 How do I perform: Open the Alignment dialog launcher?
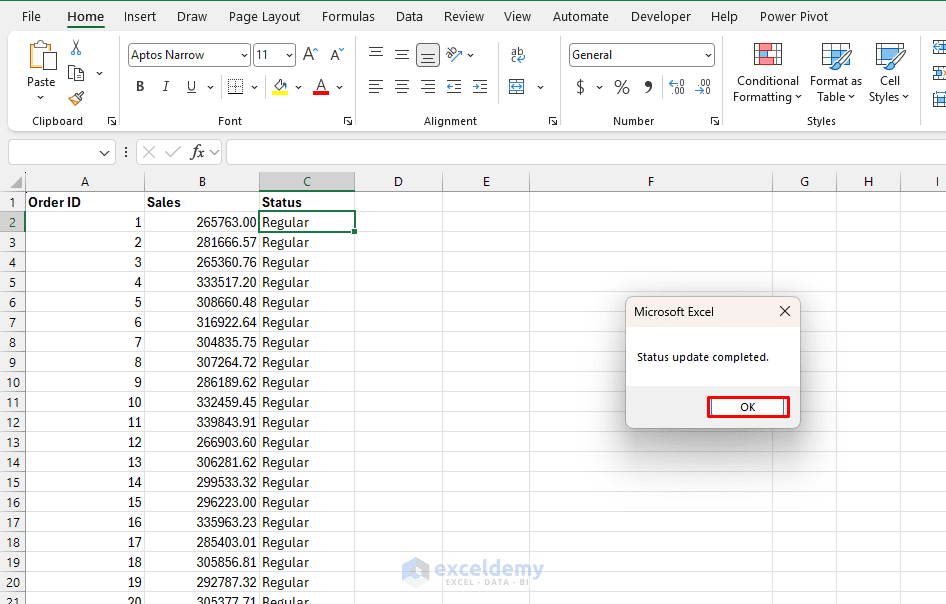coord(553,121)
